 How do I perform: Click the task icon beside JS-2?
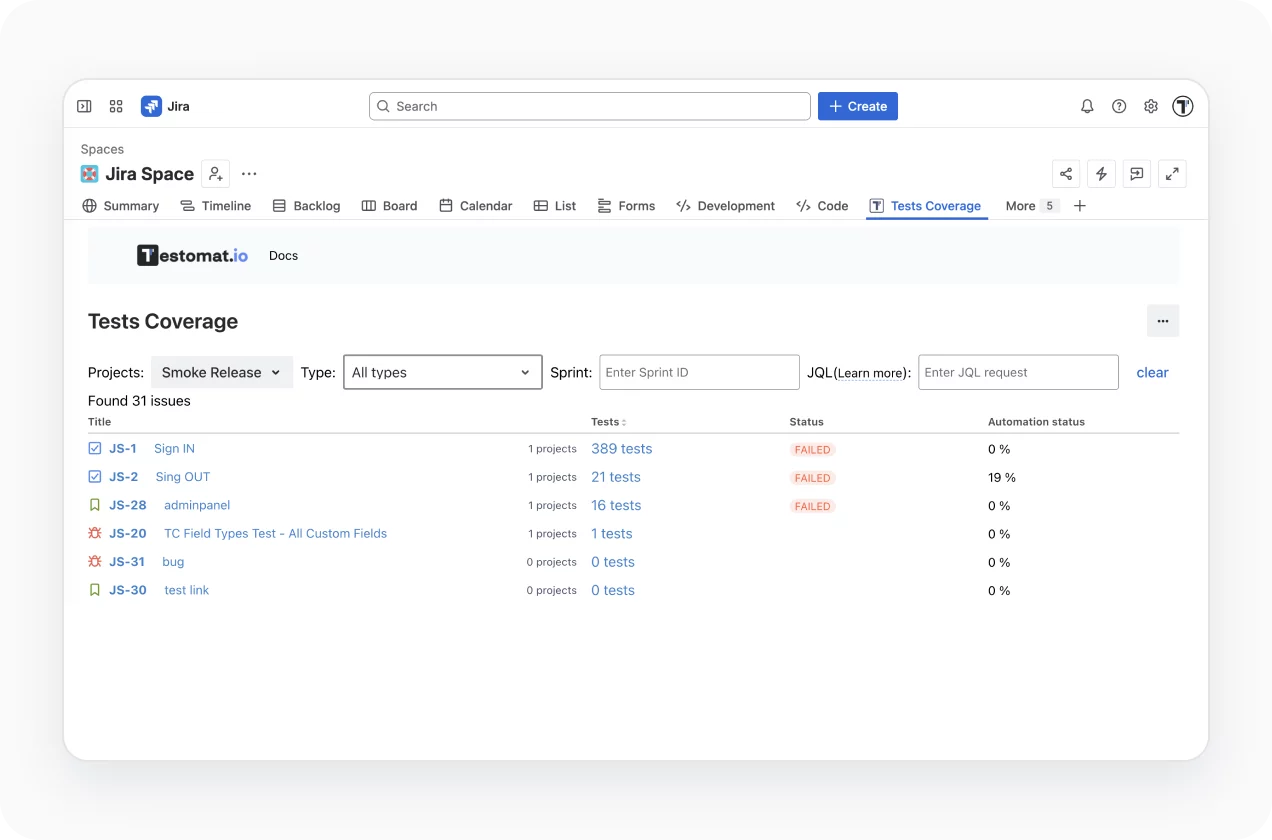pyautogui.click(x=95, y=477)
